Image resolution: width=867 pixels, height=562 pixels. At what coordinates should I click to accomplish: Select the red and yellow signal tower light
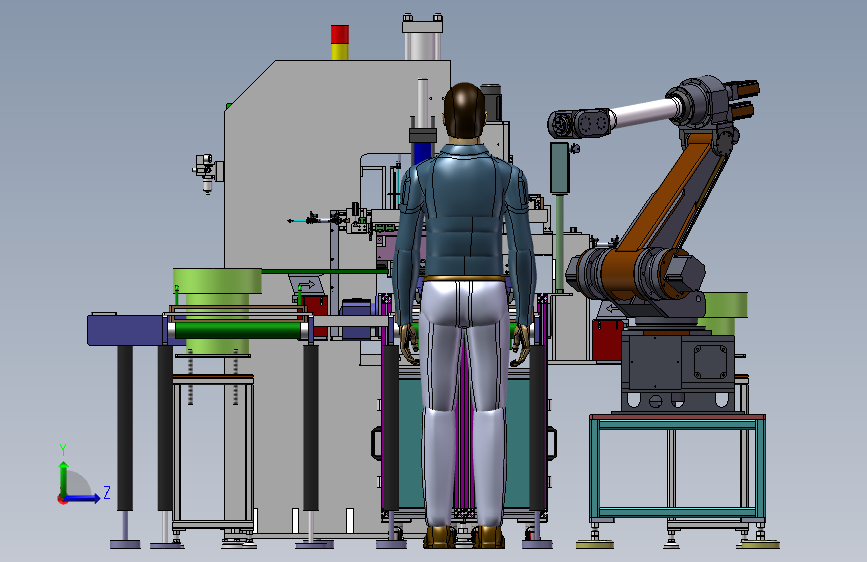(x=340, y=42)
